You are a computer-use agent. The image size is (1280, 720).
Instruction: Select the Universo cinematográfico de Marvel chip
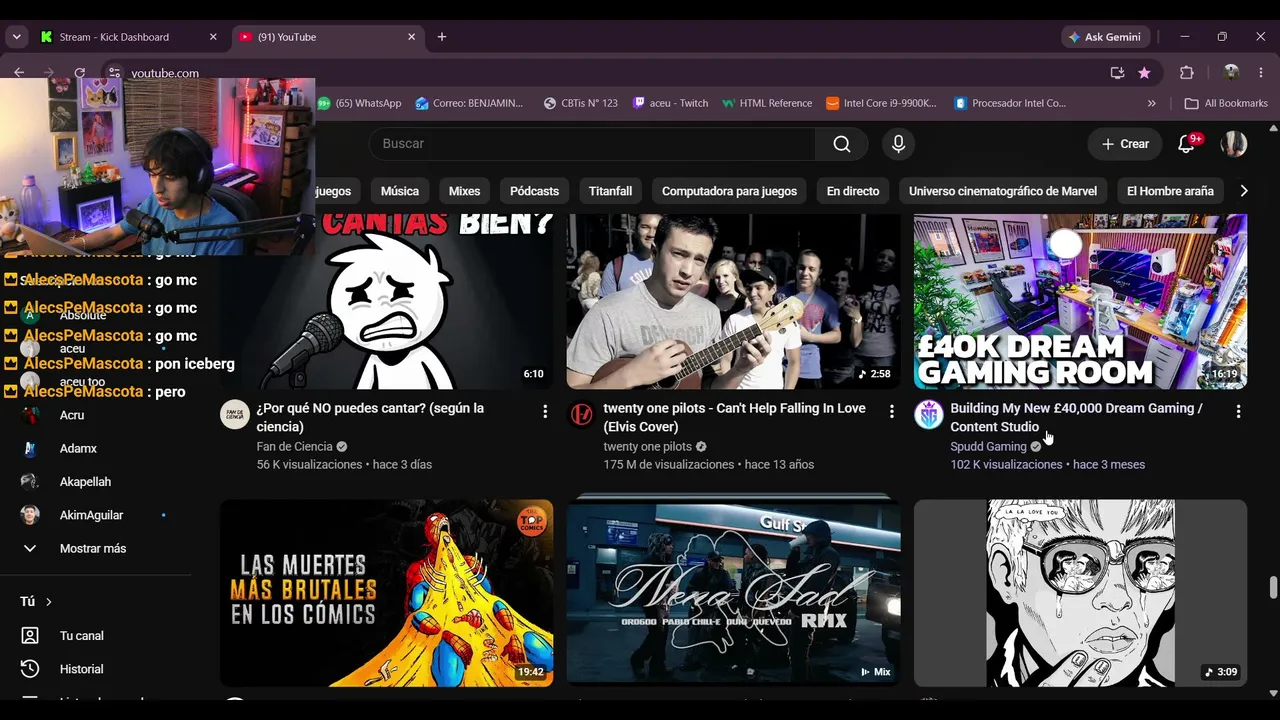tap(1003, 191)
